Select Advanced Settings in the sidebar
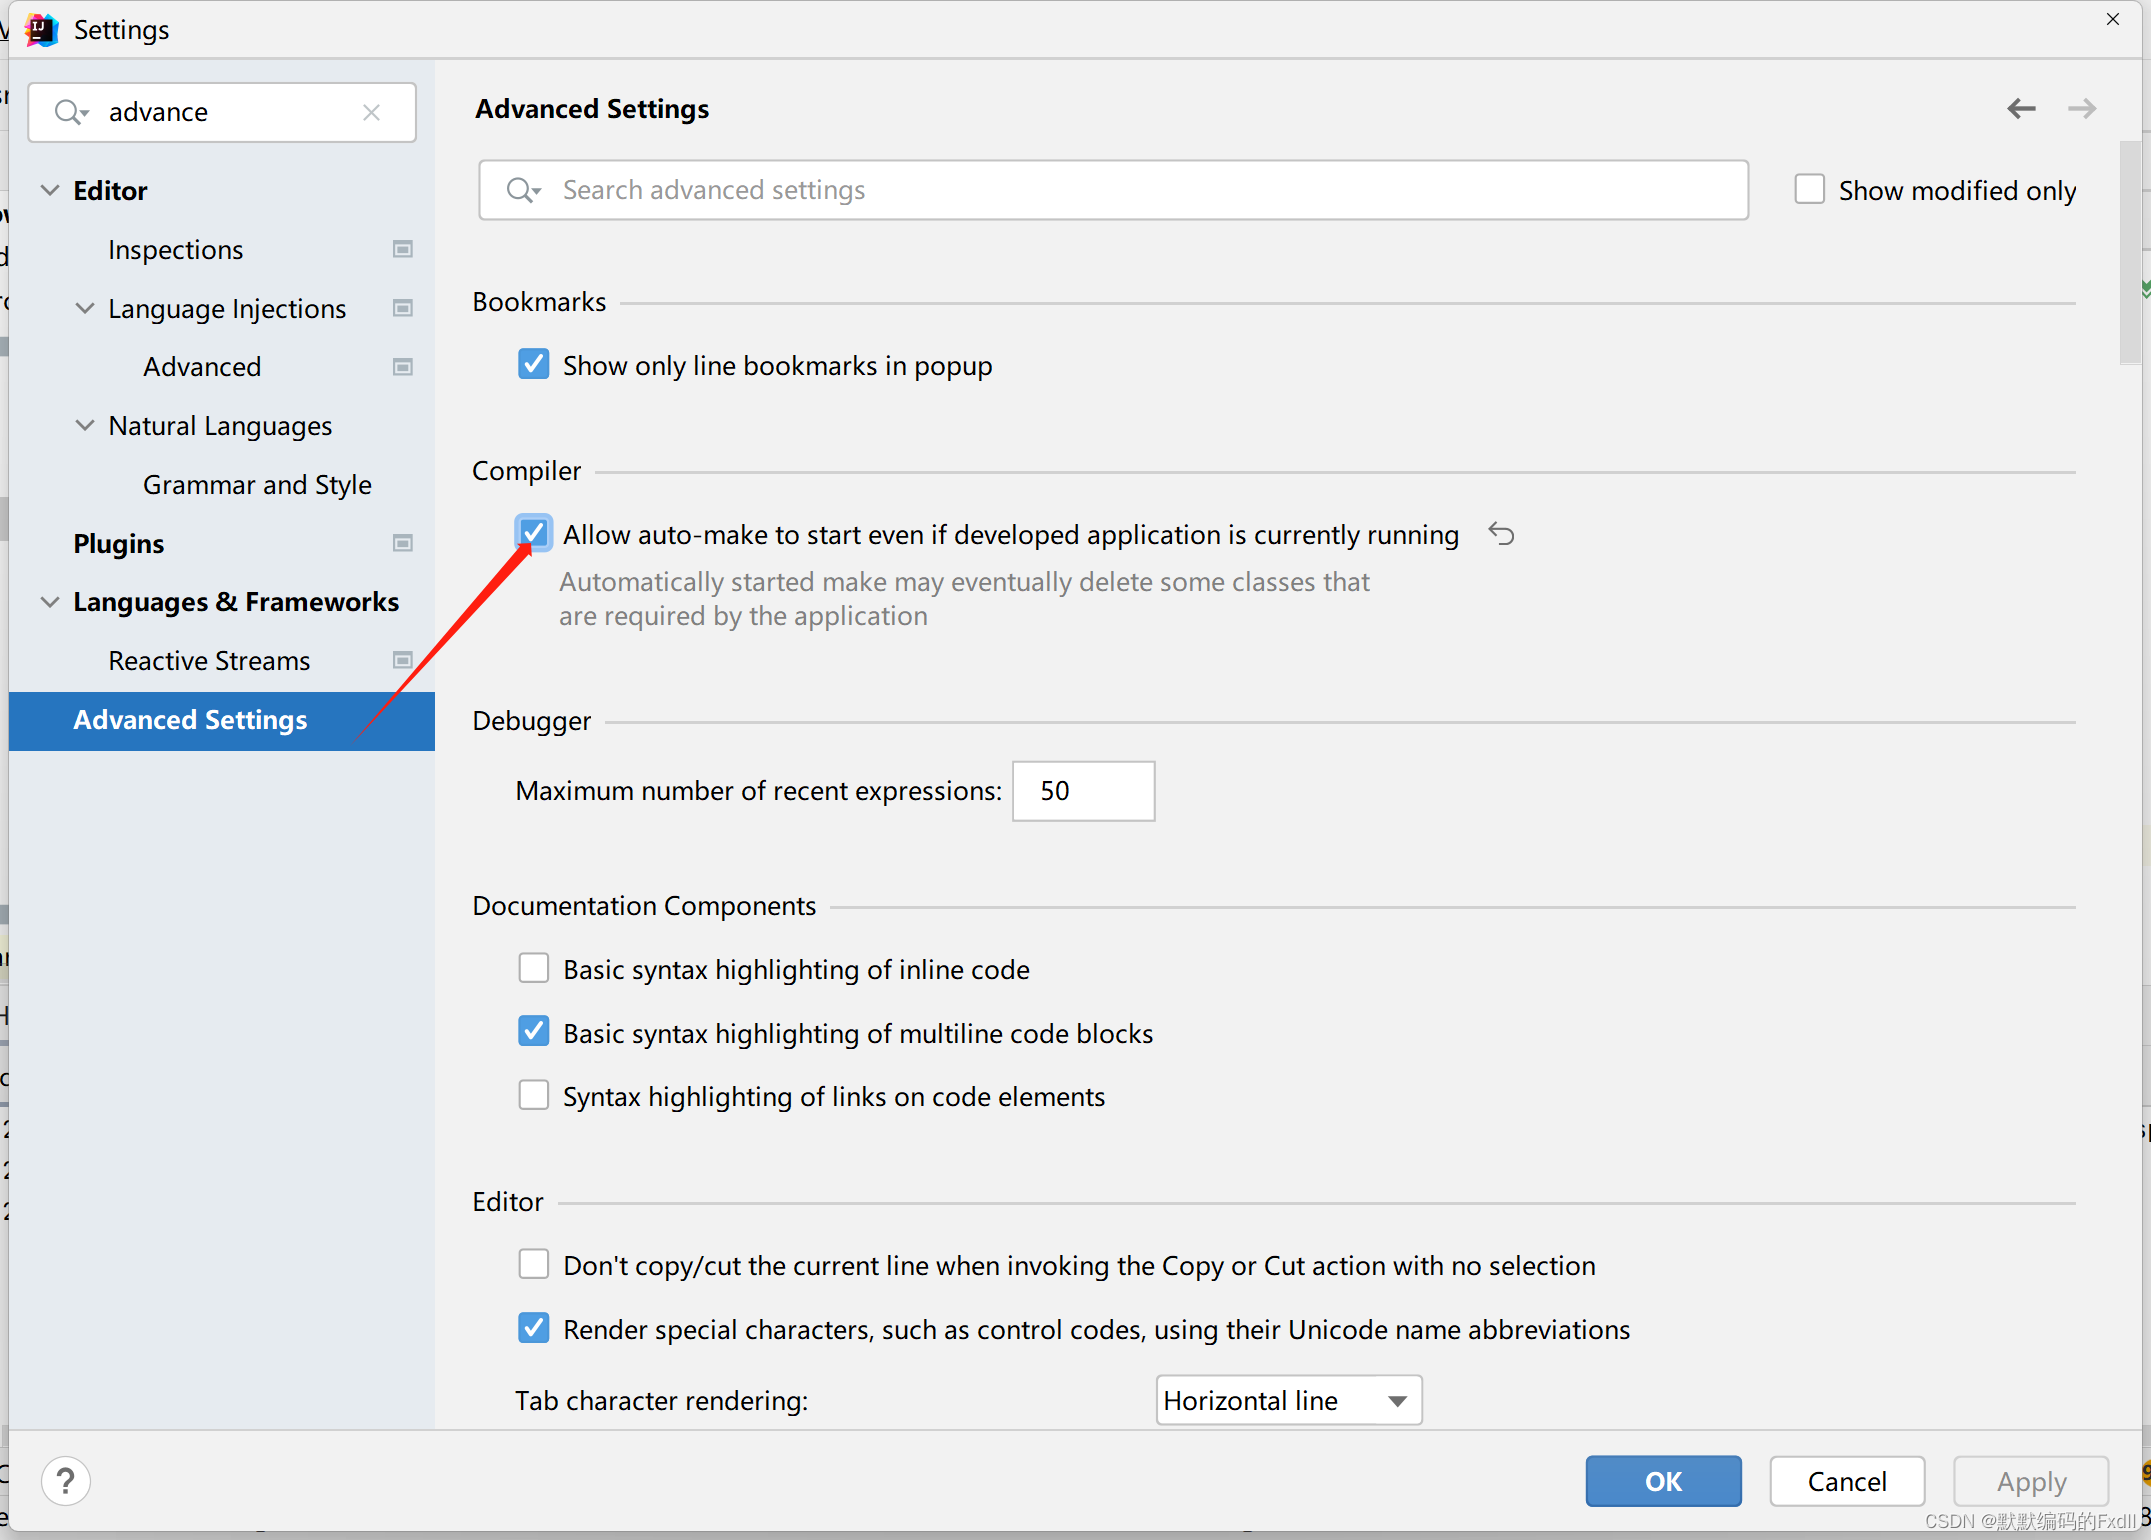Screen dimensions: 2151x1540 (x=222, y=720)
